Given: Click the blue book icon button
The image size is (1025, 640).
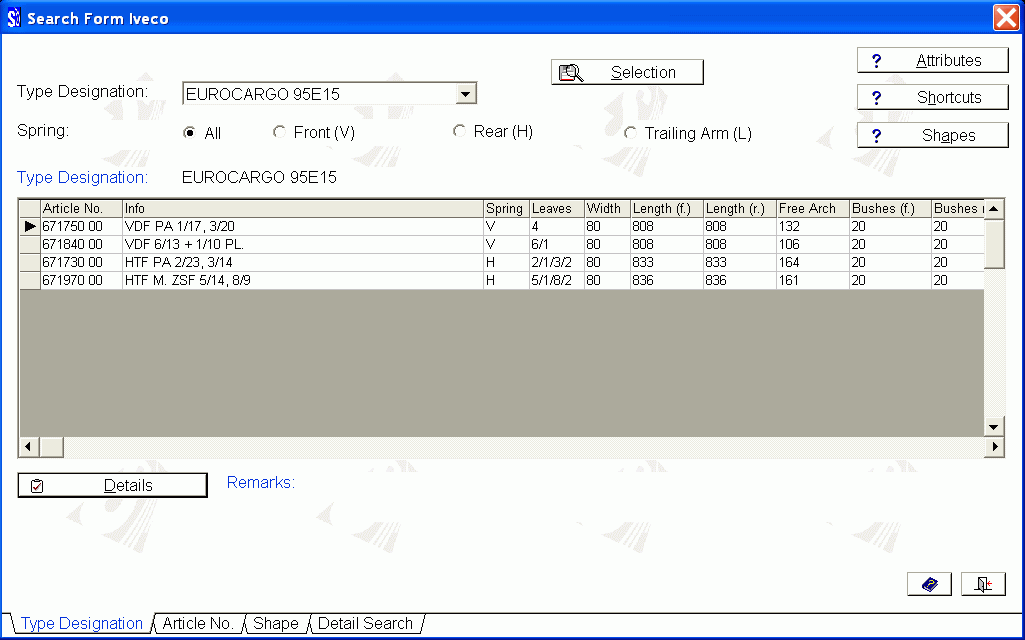Looking at the screenshot, I should pyautogui.click(x=929, y=584).
